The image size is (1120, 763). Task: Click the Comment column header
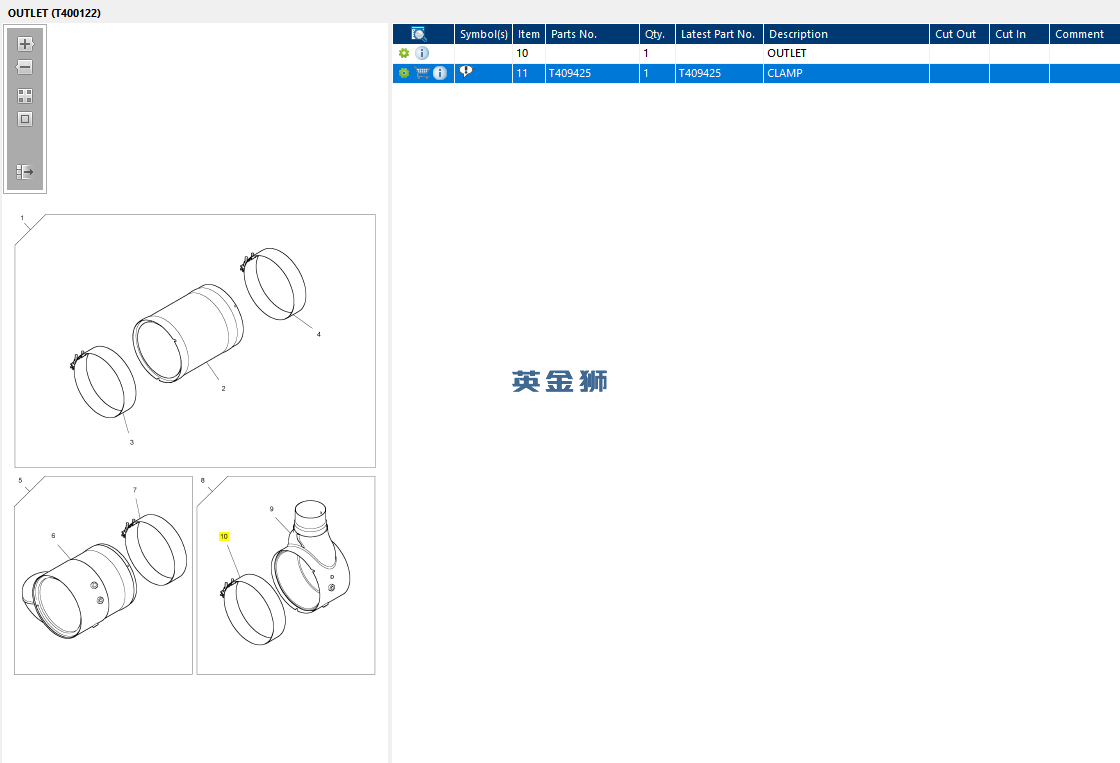point(1085,34)
